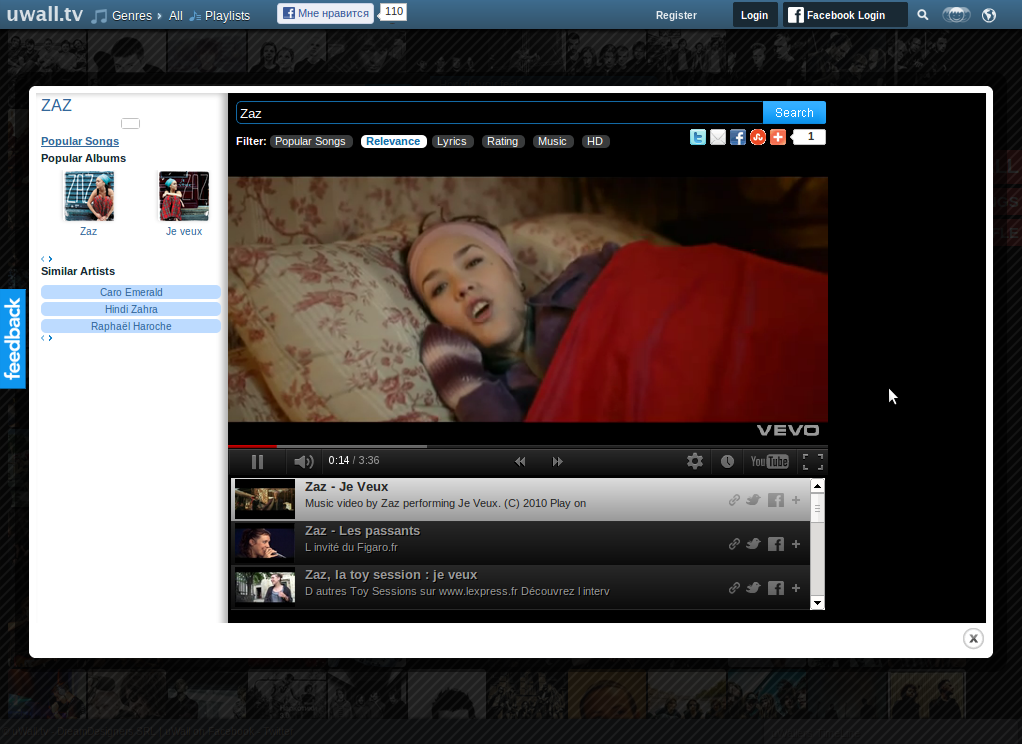Share Zaz - Les passants on Facebook
1022x744 pixels.
click(x=776, y=544)
